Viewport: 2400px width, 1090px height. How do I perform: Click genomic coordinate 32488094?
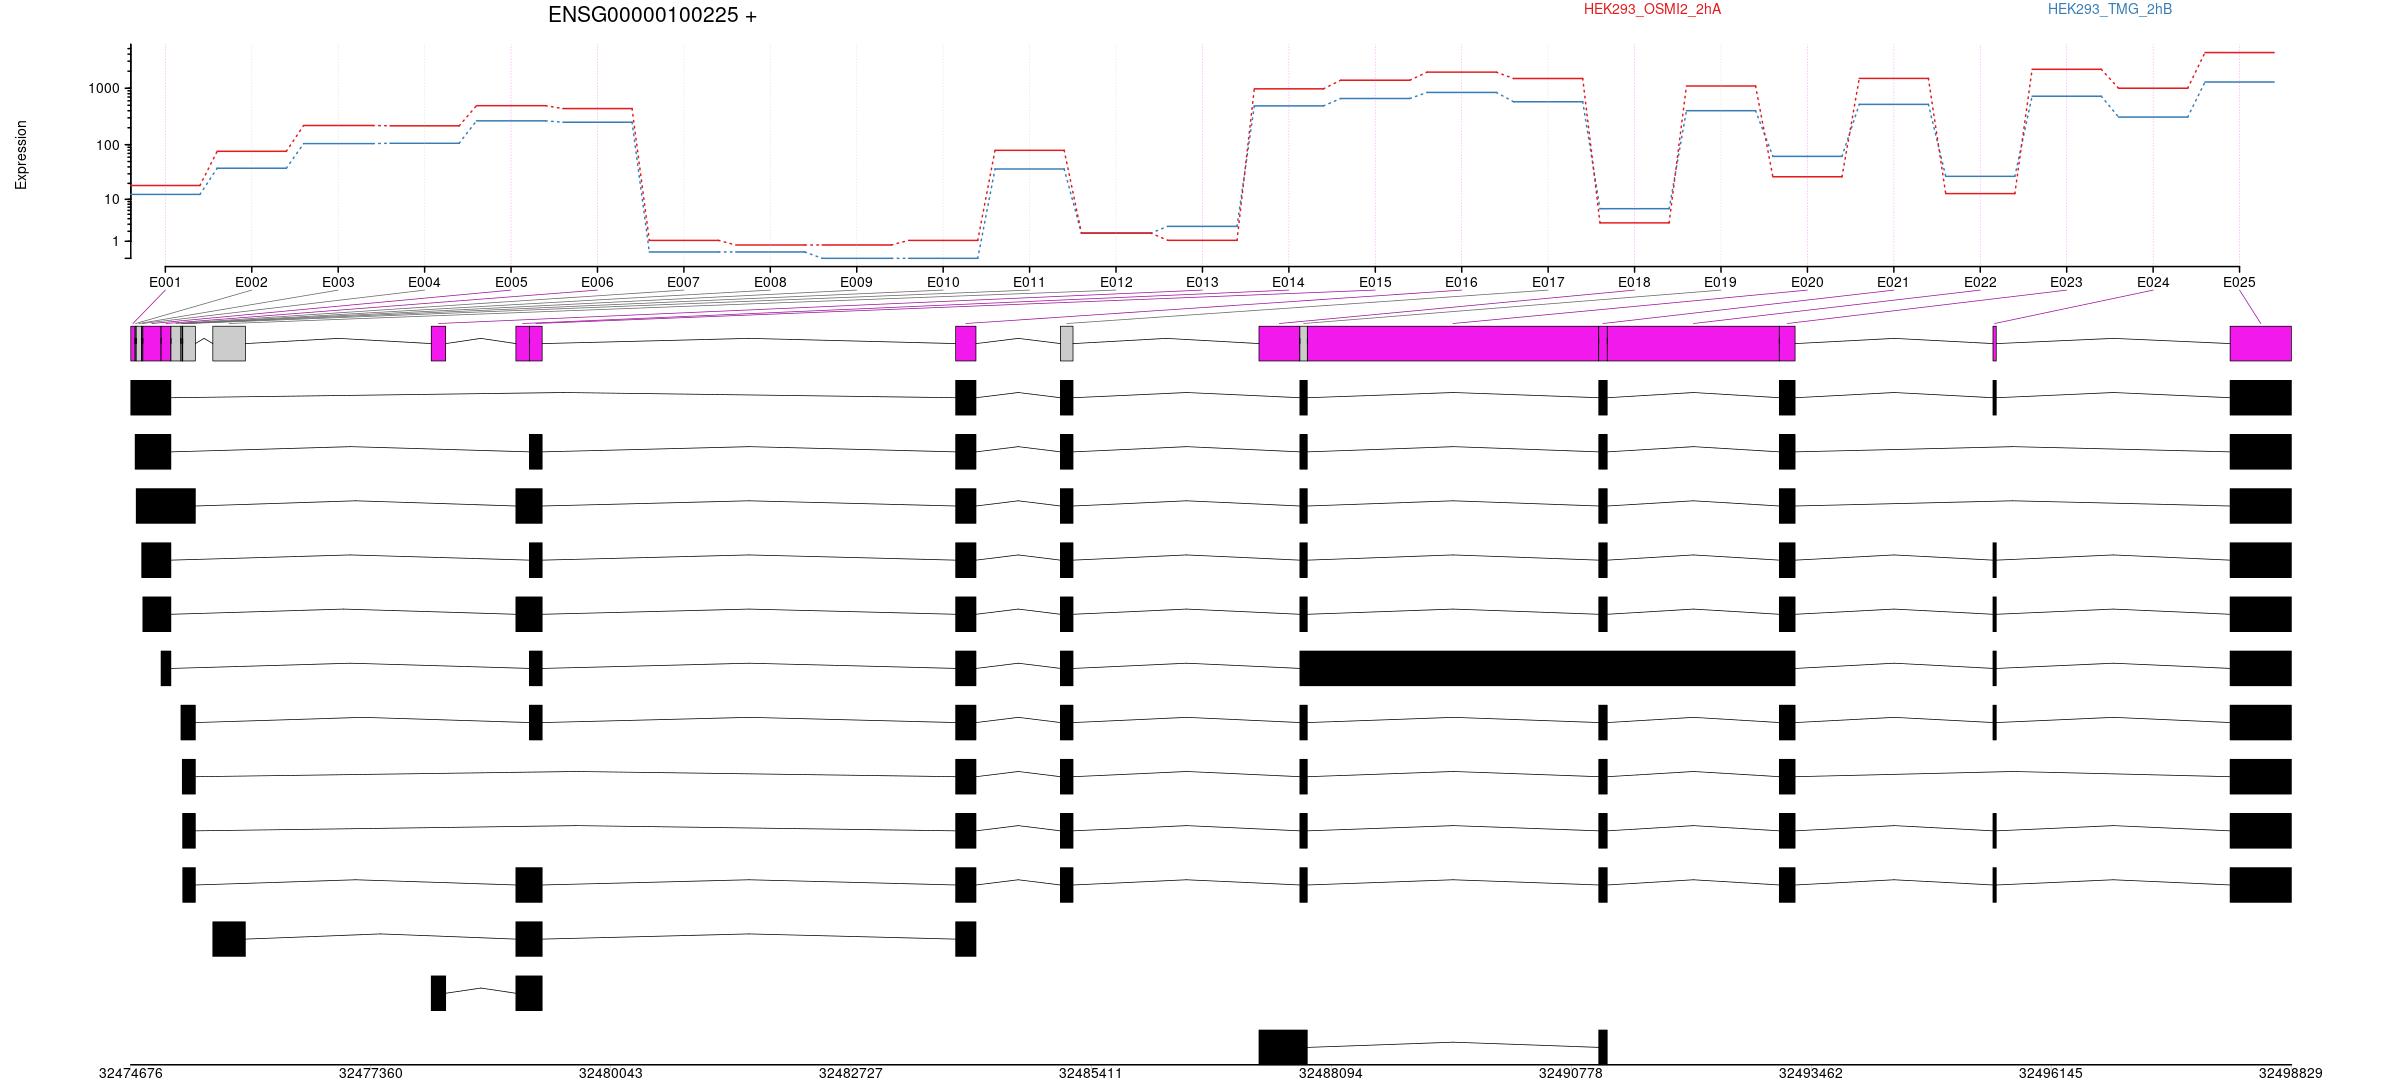[1331, 1073]
